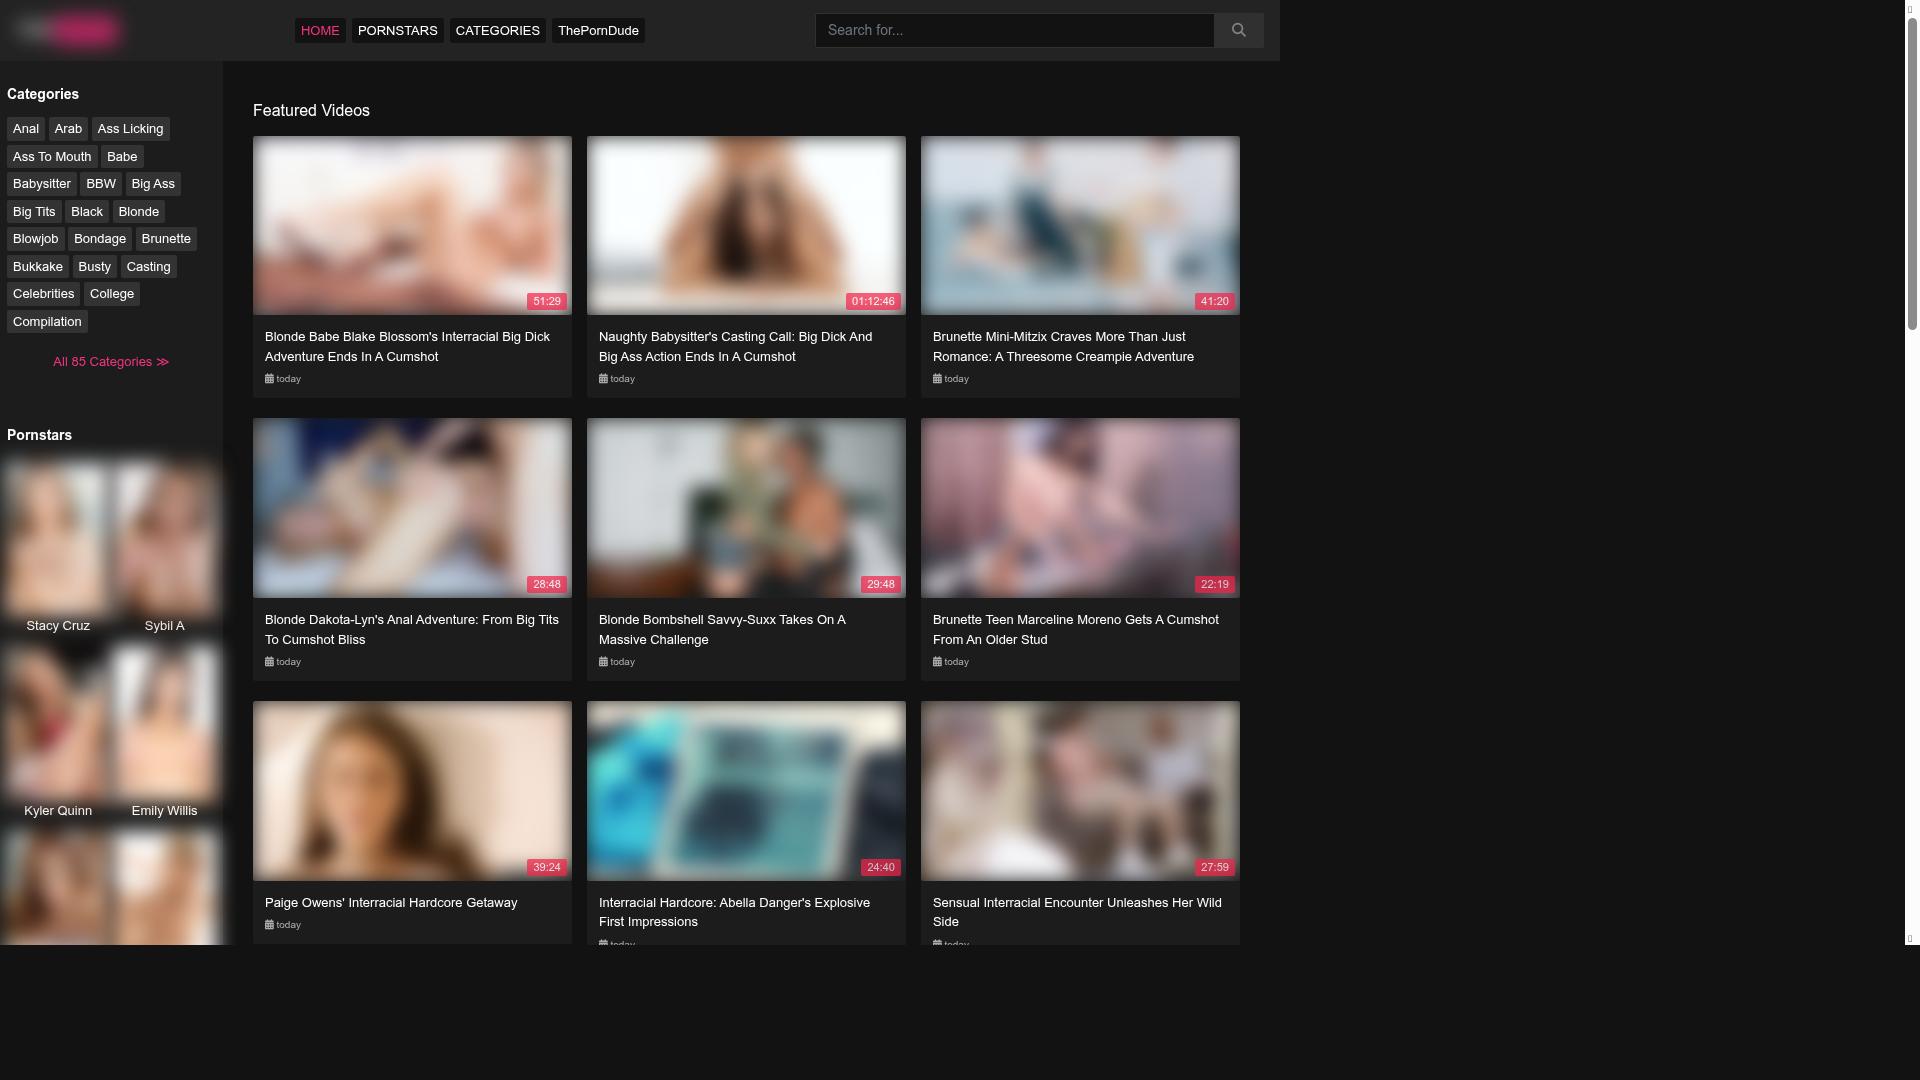Select the Celebrities category tag
The image size is (1920, 1080).
pos(43,294)
